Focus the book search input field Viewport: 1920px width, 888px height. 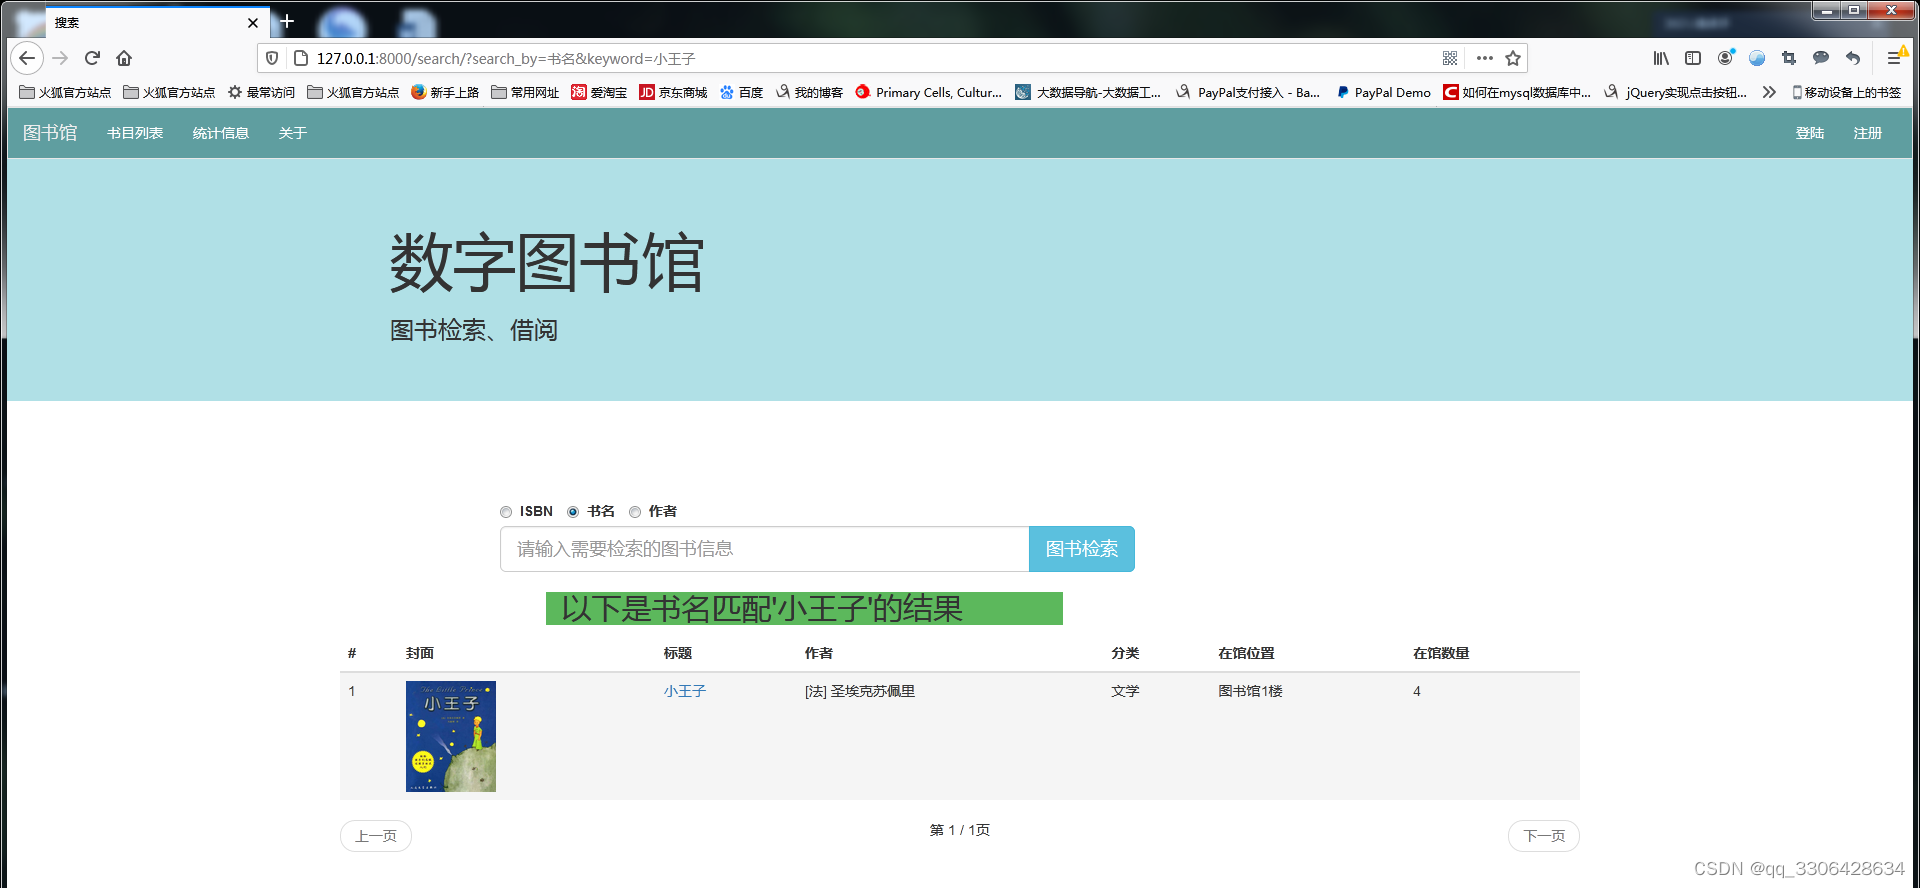(765, 549)
